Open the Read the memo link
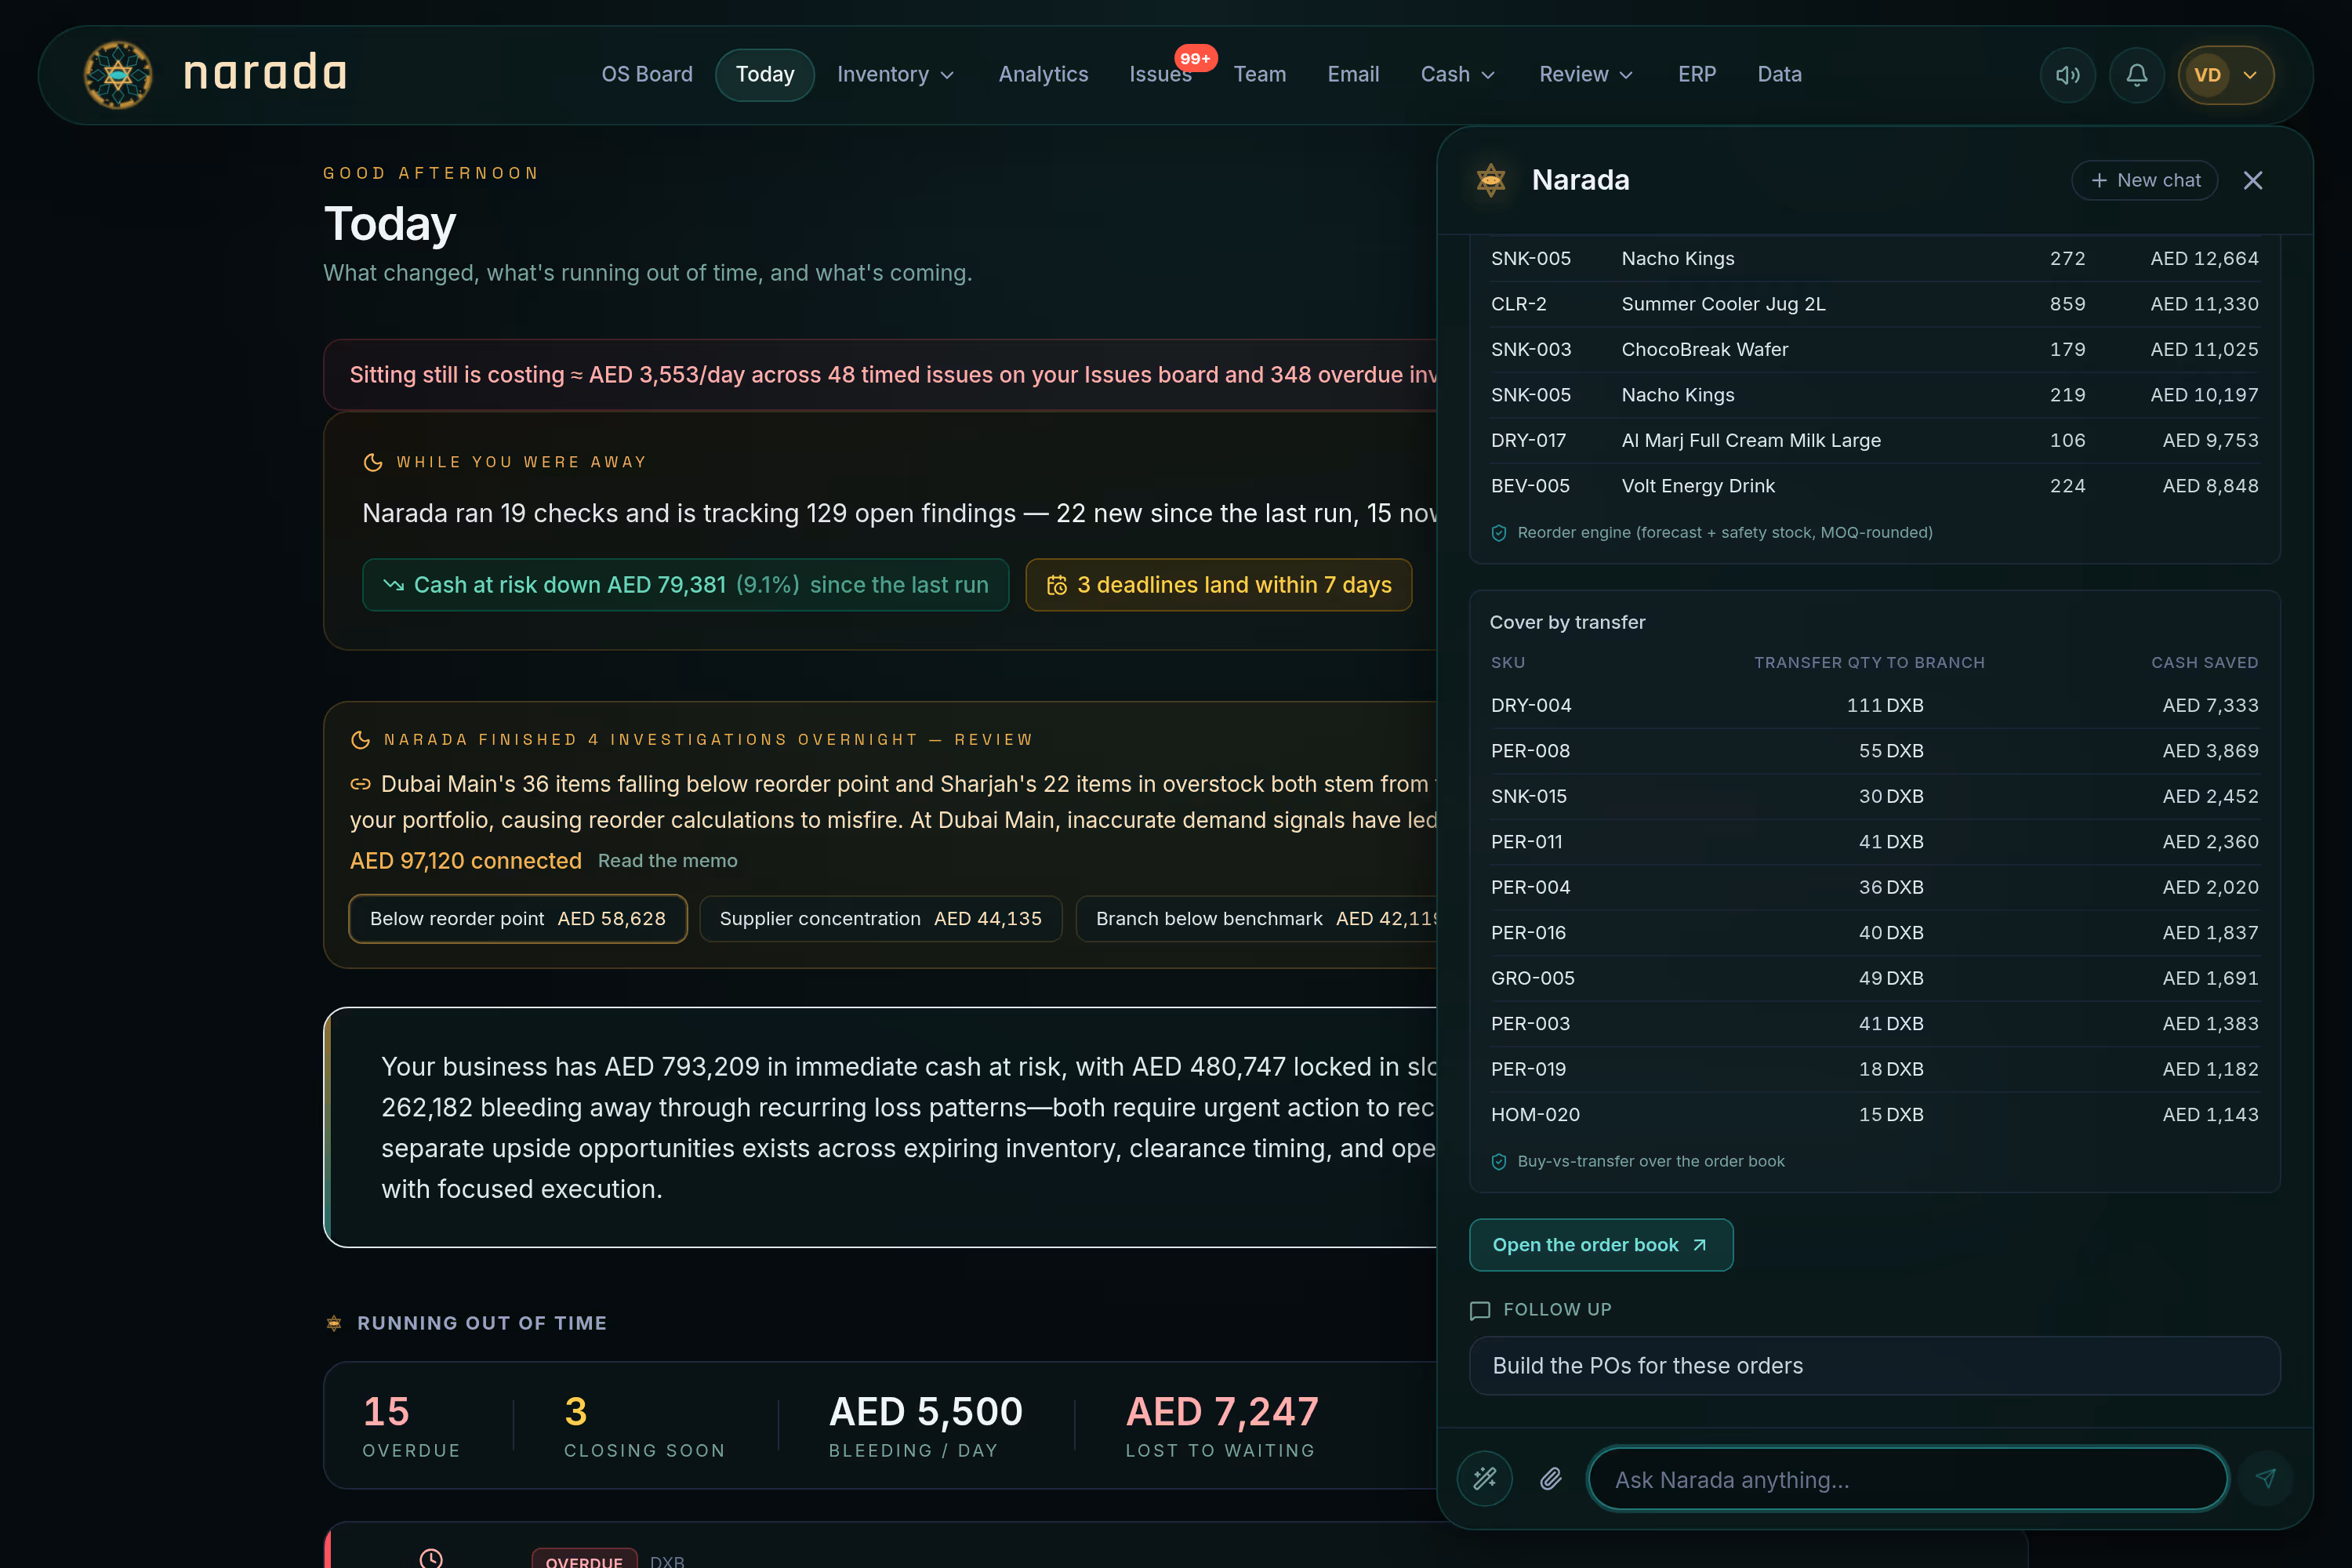 (x=667, y=861)
